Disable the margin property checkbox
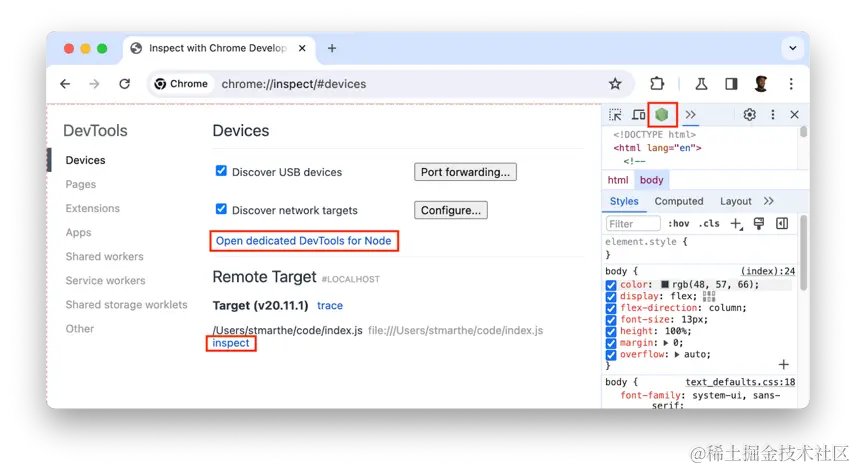This screenshot has width=856, height=470. (611, 343)
